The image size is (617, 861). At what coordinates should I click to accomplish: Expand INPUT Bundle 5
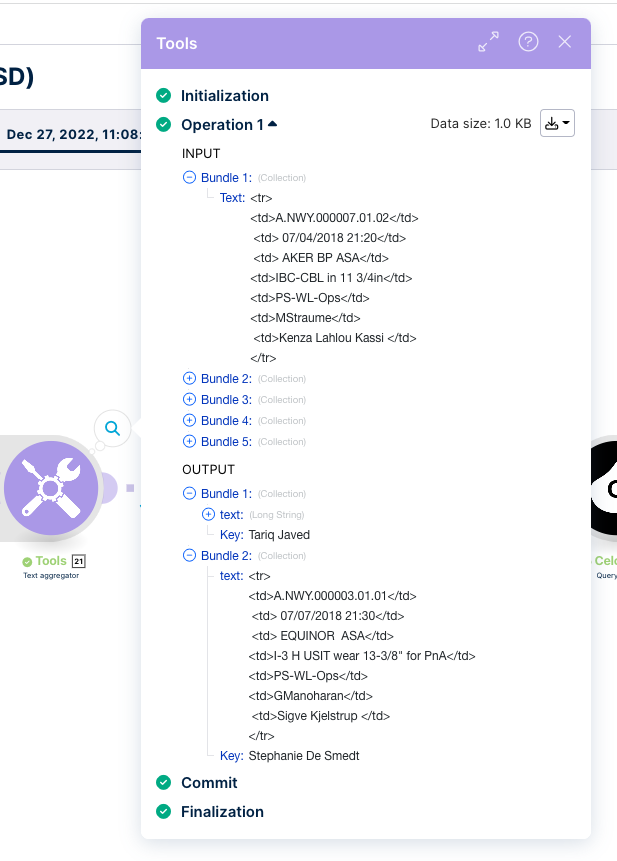[x=189, y=441]
